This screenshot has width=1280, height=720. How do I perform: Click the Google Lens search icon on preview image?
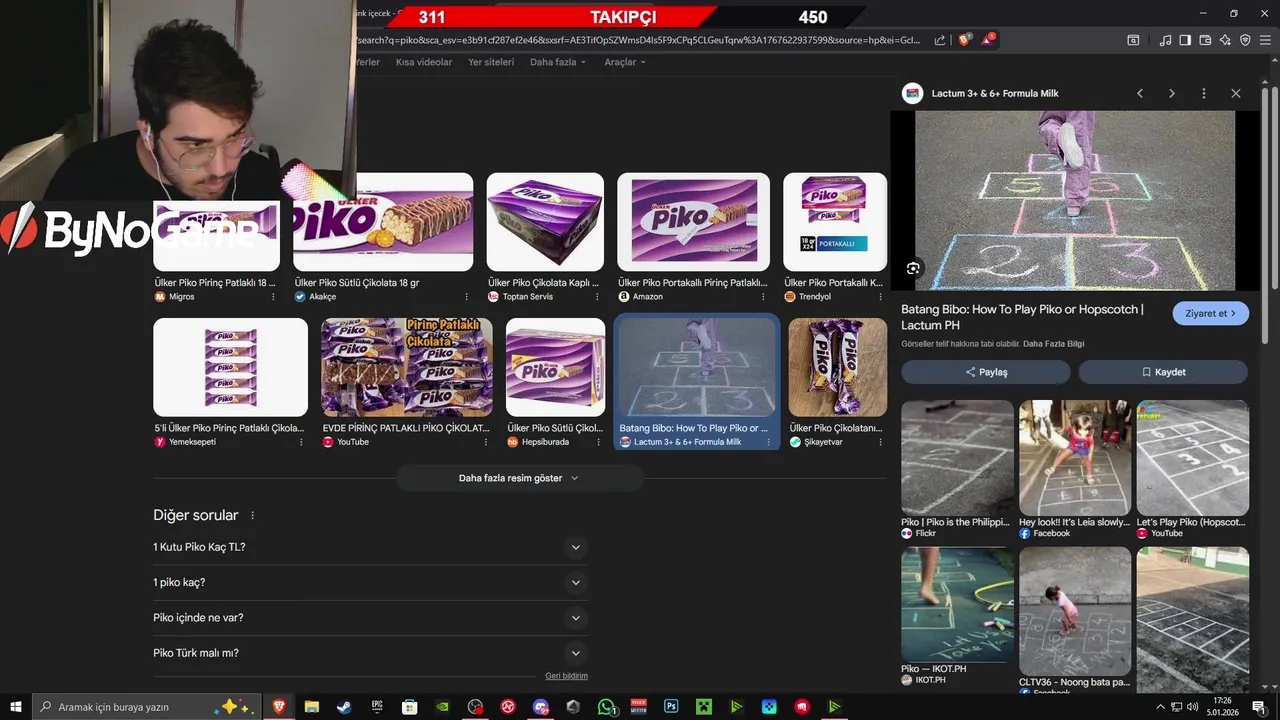point(913,268)
